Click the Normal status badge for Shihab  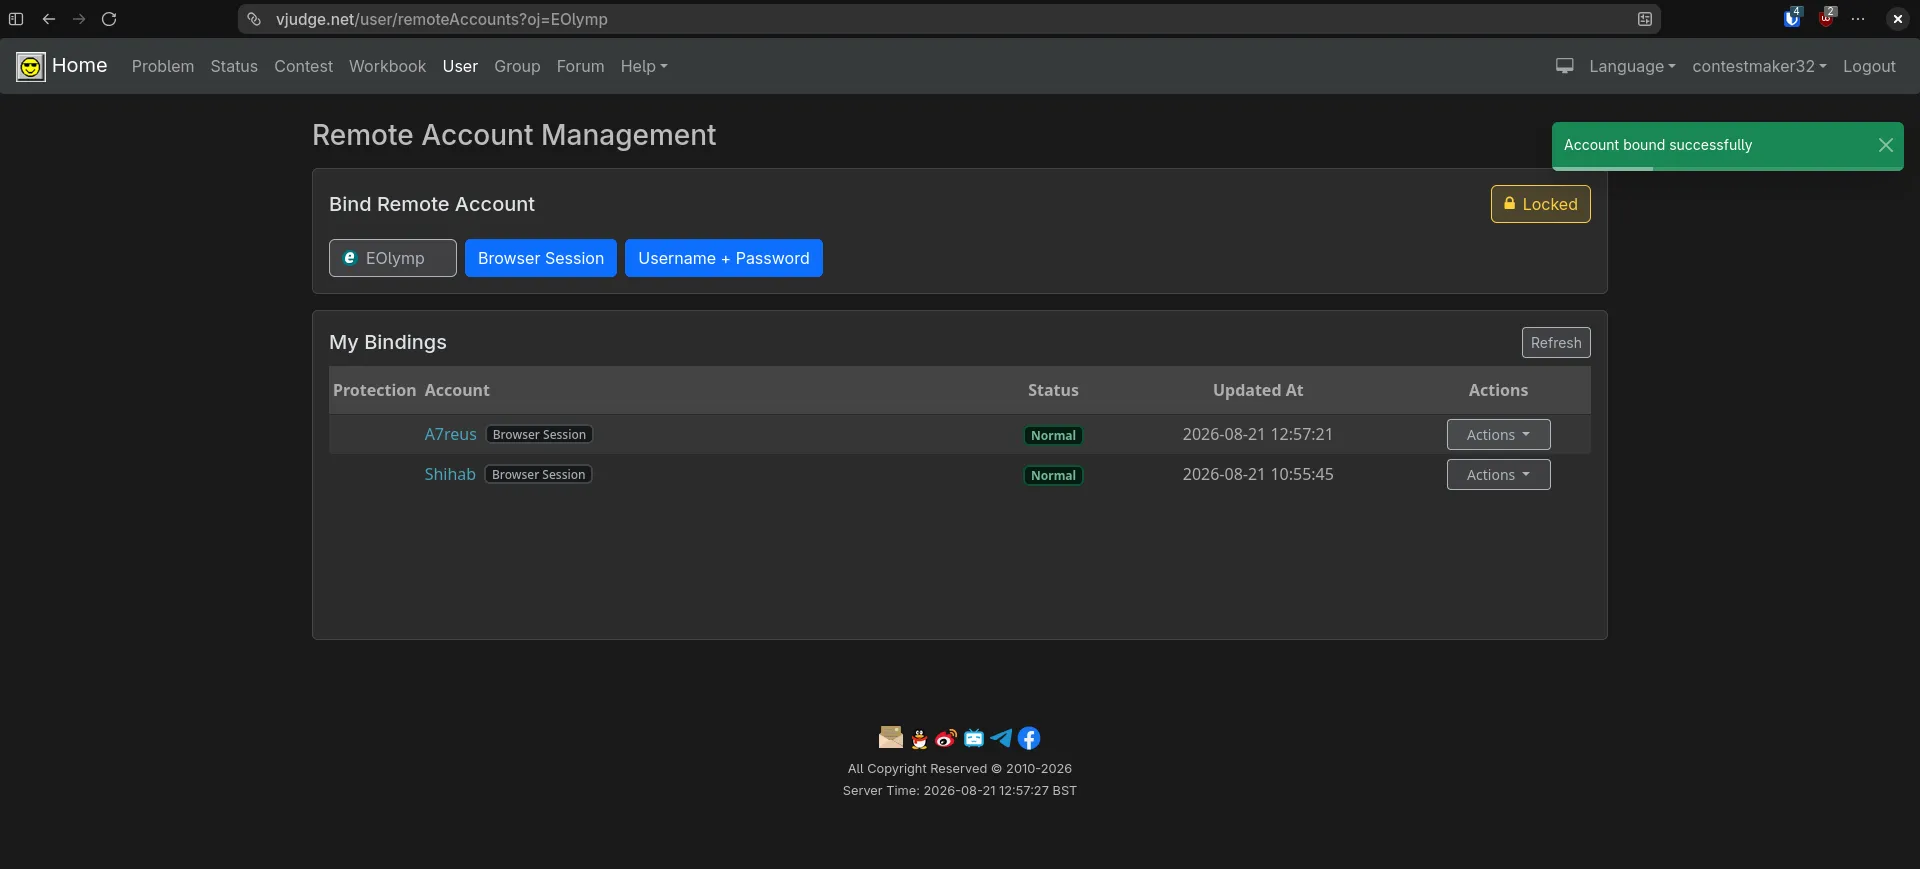pyautogui.click(x=1053, y=476)
